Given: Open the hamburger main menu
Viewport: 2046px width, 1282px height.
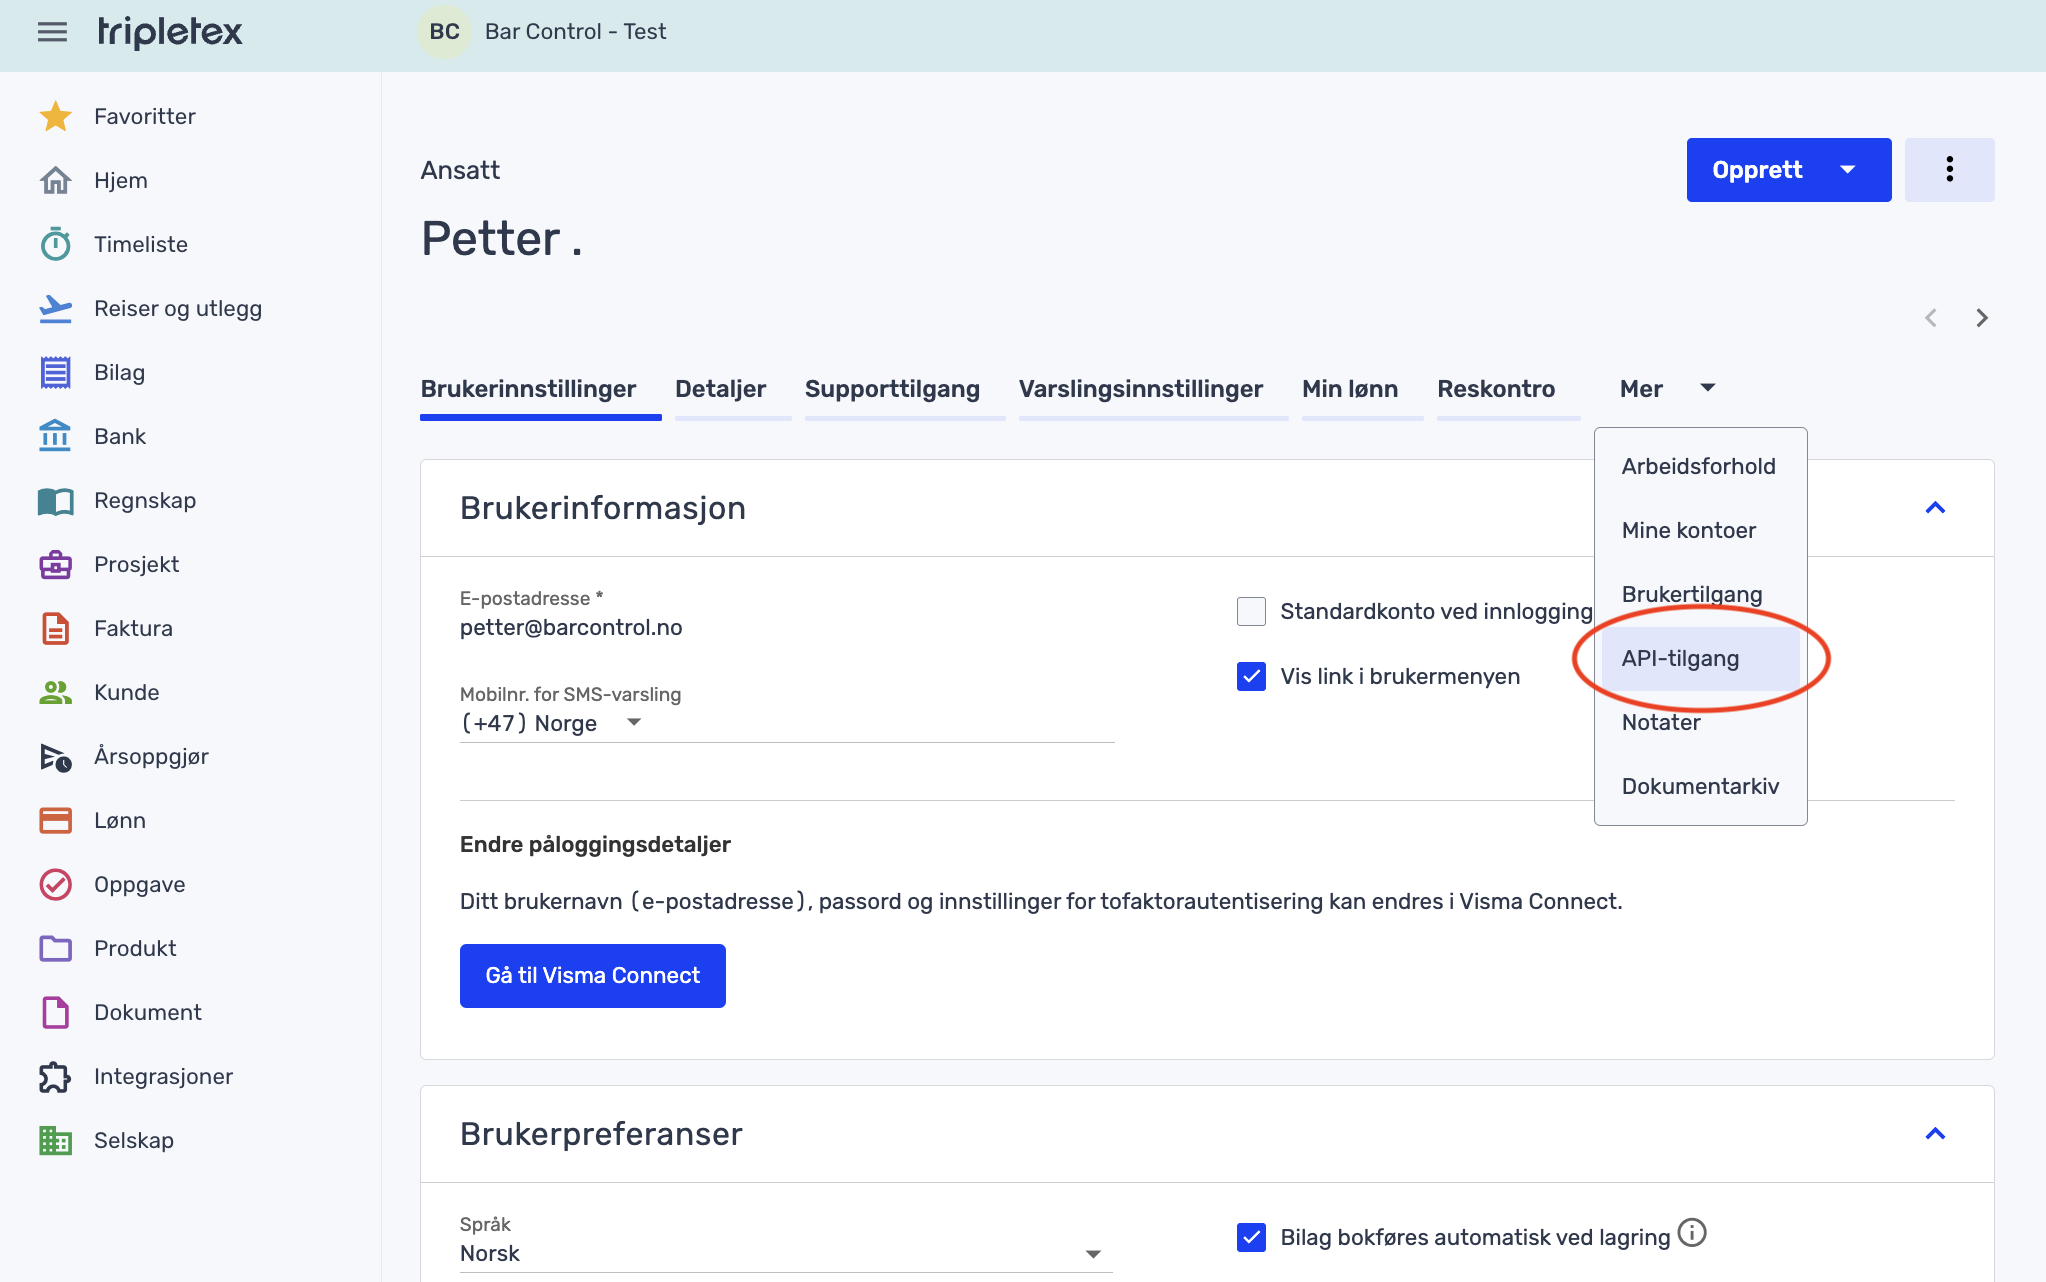Looking at the screenshot, I should tap(52, 32).
